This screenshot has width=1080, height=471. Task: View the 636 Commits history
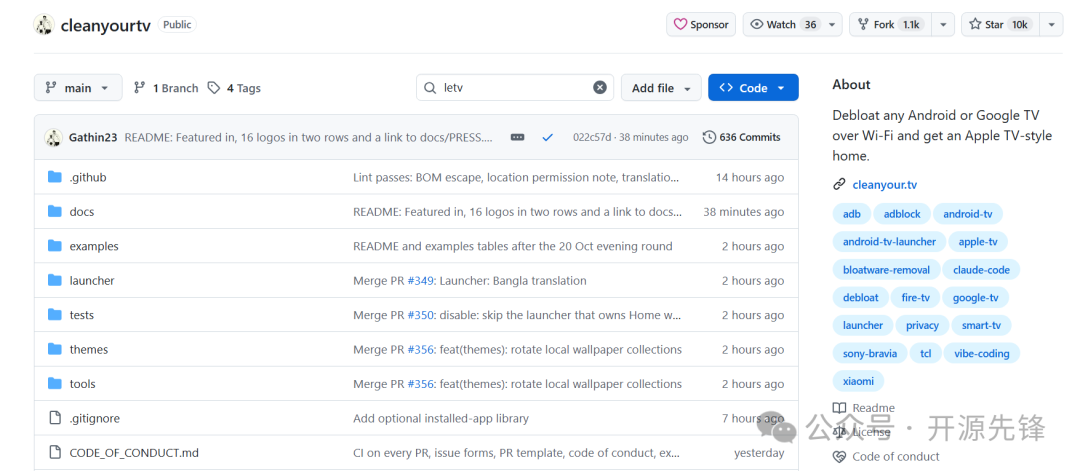click(741, 137)
